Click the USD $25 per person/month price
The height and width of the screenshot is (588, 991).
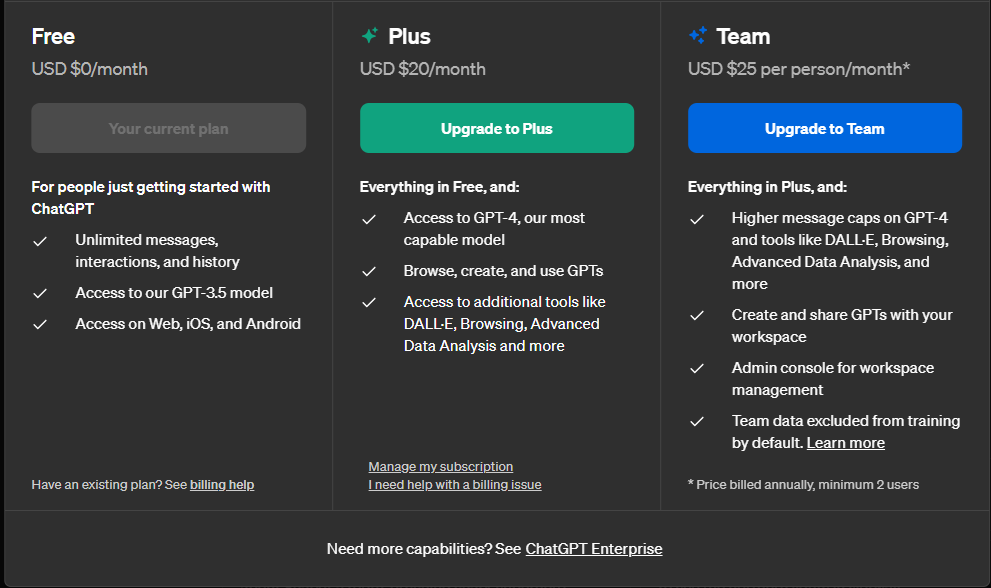[799, 69]
